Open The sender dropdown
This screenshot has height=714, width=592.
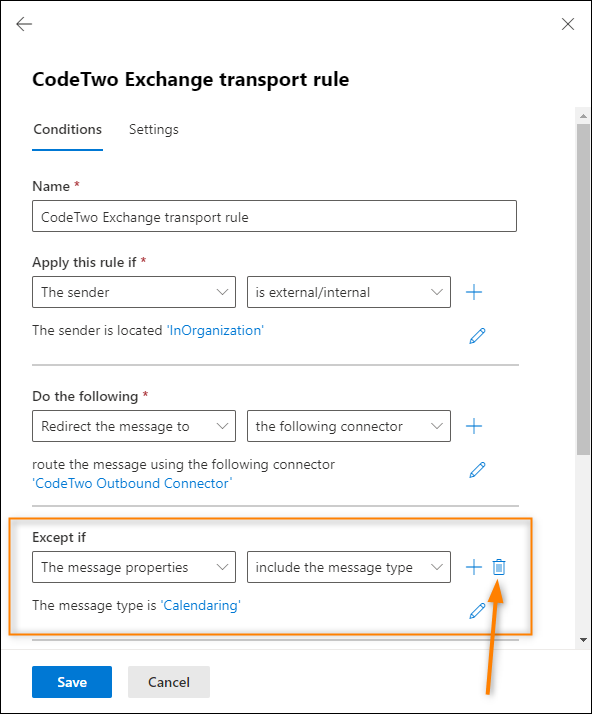tap(134, 292)
